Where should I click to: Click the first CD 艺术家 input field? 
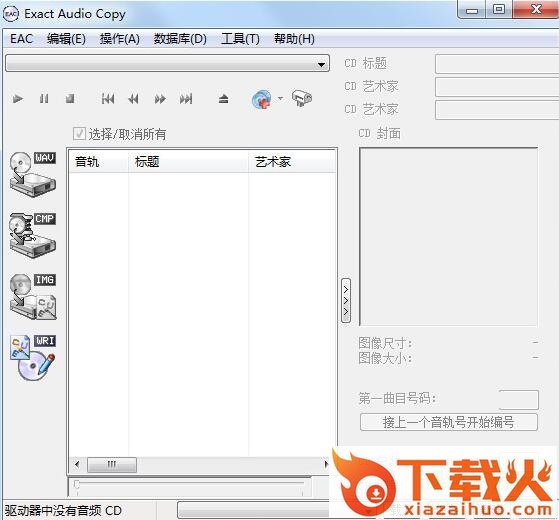click(497, 87)
